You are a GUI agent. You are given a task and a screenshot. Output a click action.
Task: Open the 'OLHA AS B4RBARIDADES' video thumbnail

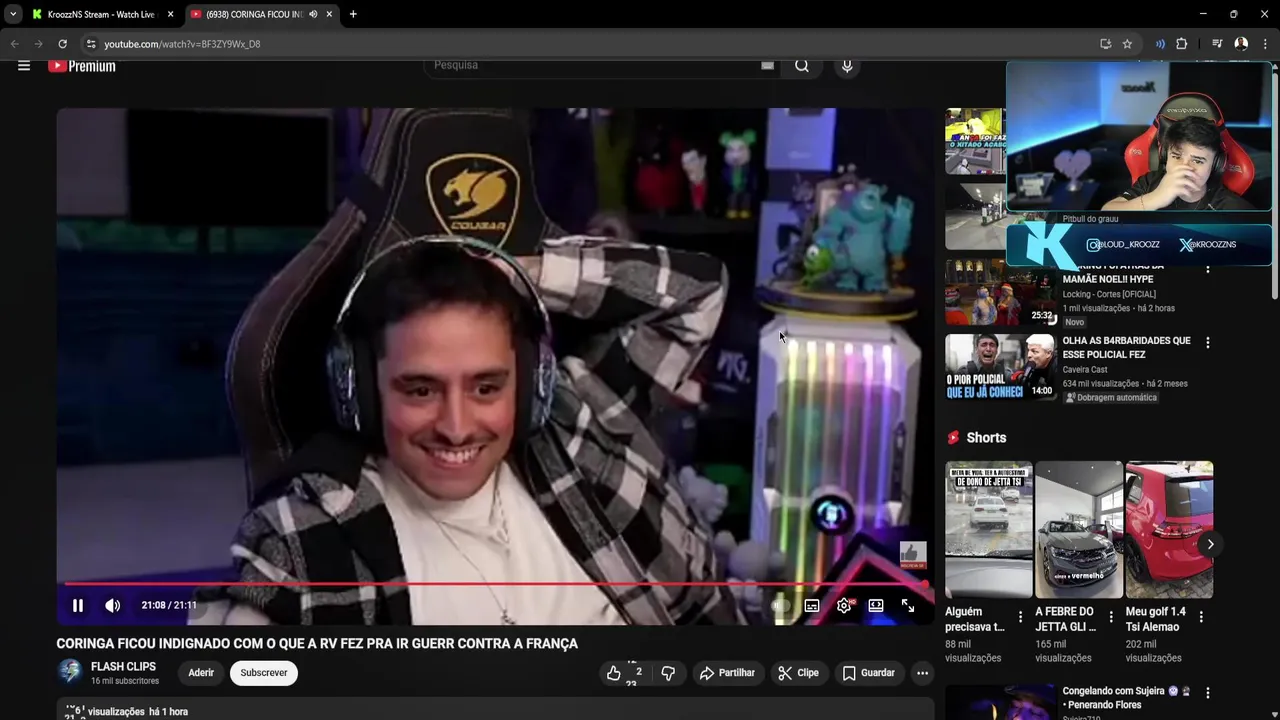(1000, 367)
